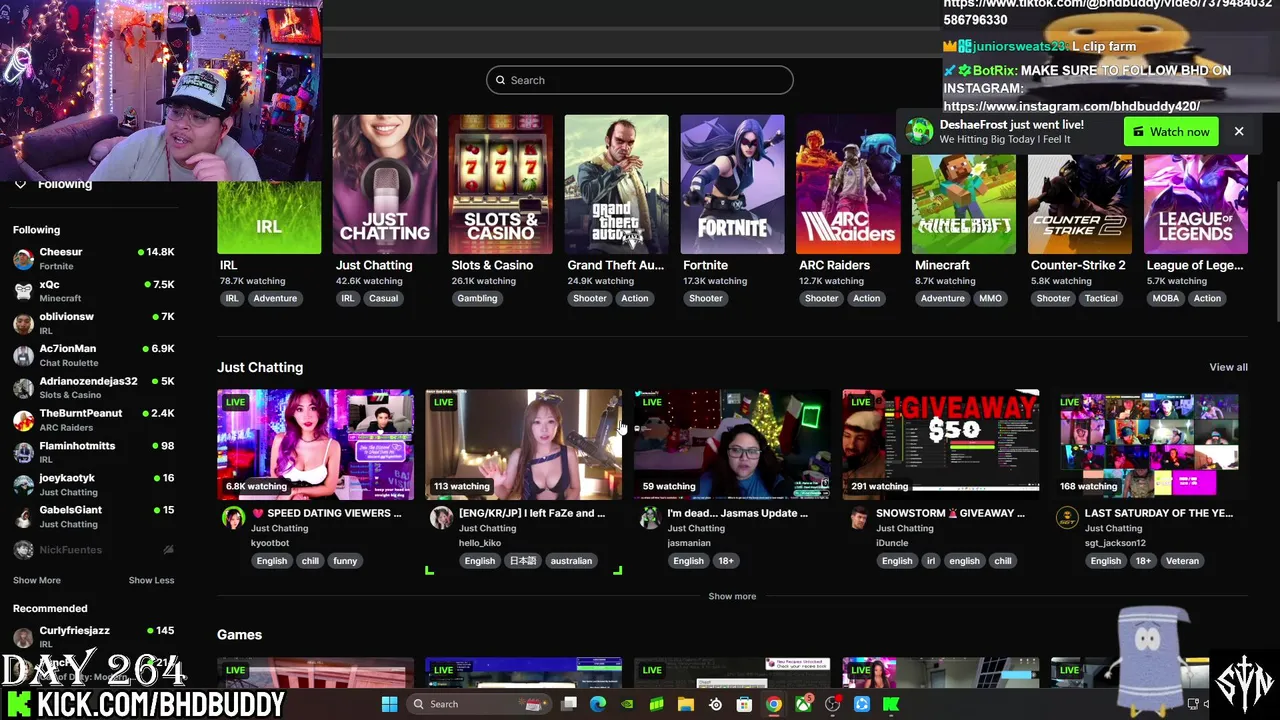Screen dimensions: 1280x720
Task: Open Windows Start menu
Action: (389, 704)
